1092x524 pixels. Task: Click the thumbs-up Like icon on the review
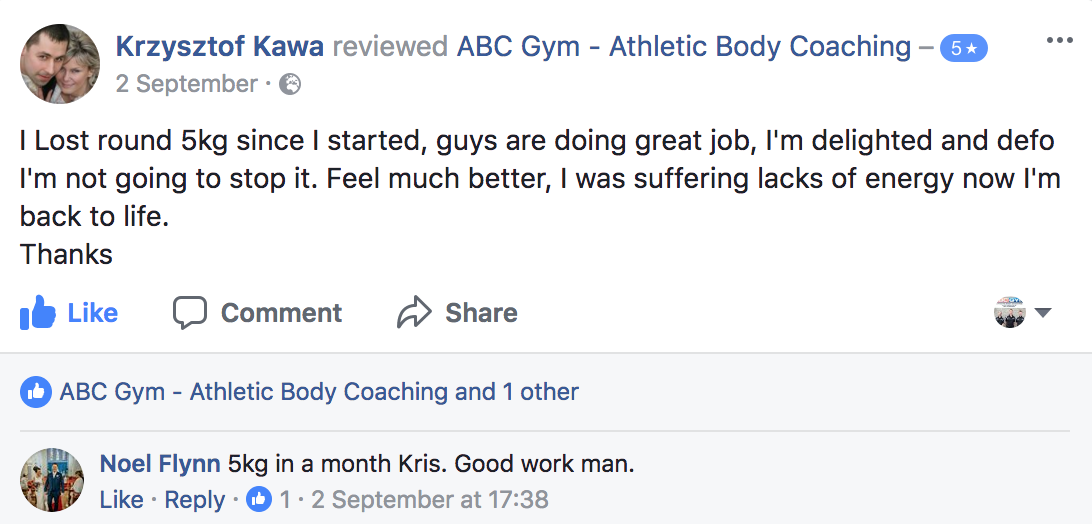coord(37,313)
